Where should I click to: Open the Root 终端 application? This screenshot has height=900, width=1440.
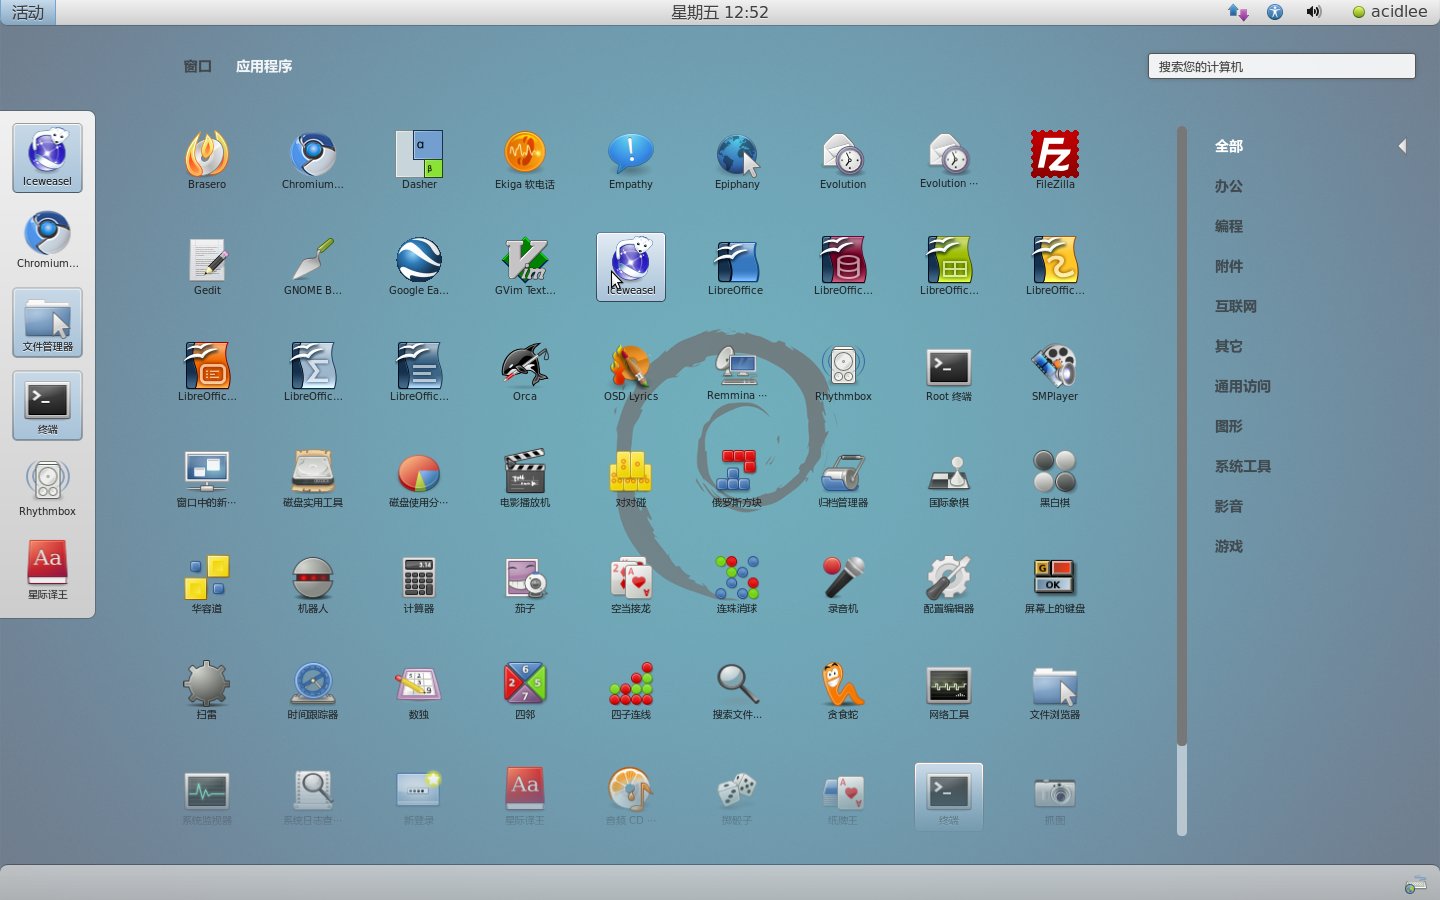pyautogui.click(x=949, y=372)
